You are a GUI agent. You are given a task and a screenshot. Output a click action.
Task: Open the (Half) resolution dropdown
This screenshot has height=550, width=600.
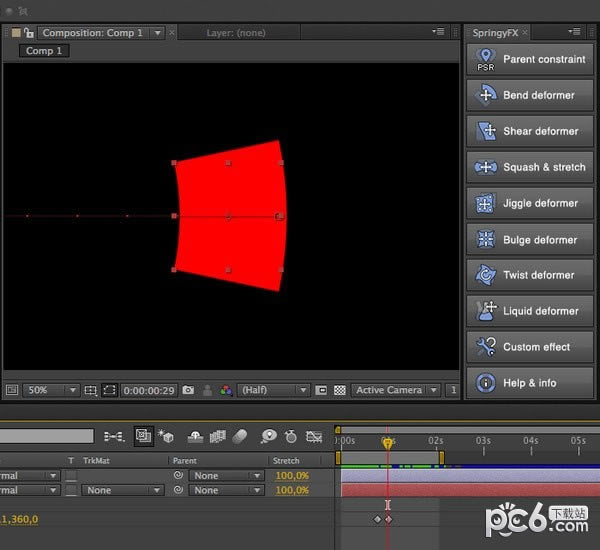click(273, 390)
